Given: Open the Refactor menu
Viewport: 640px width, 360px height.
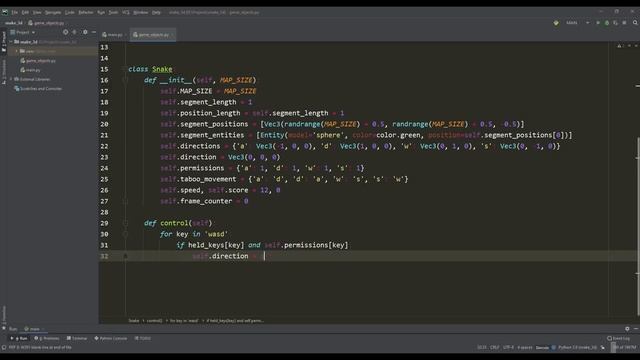Looking at the screenshot, I should [86, 12].
